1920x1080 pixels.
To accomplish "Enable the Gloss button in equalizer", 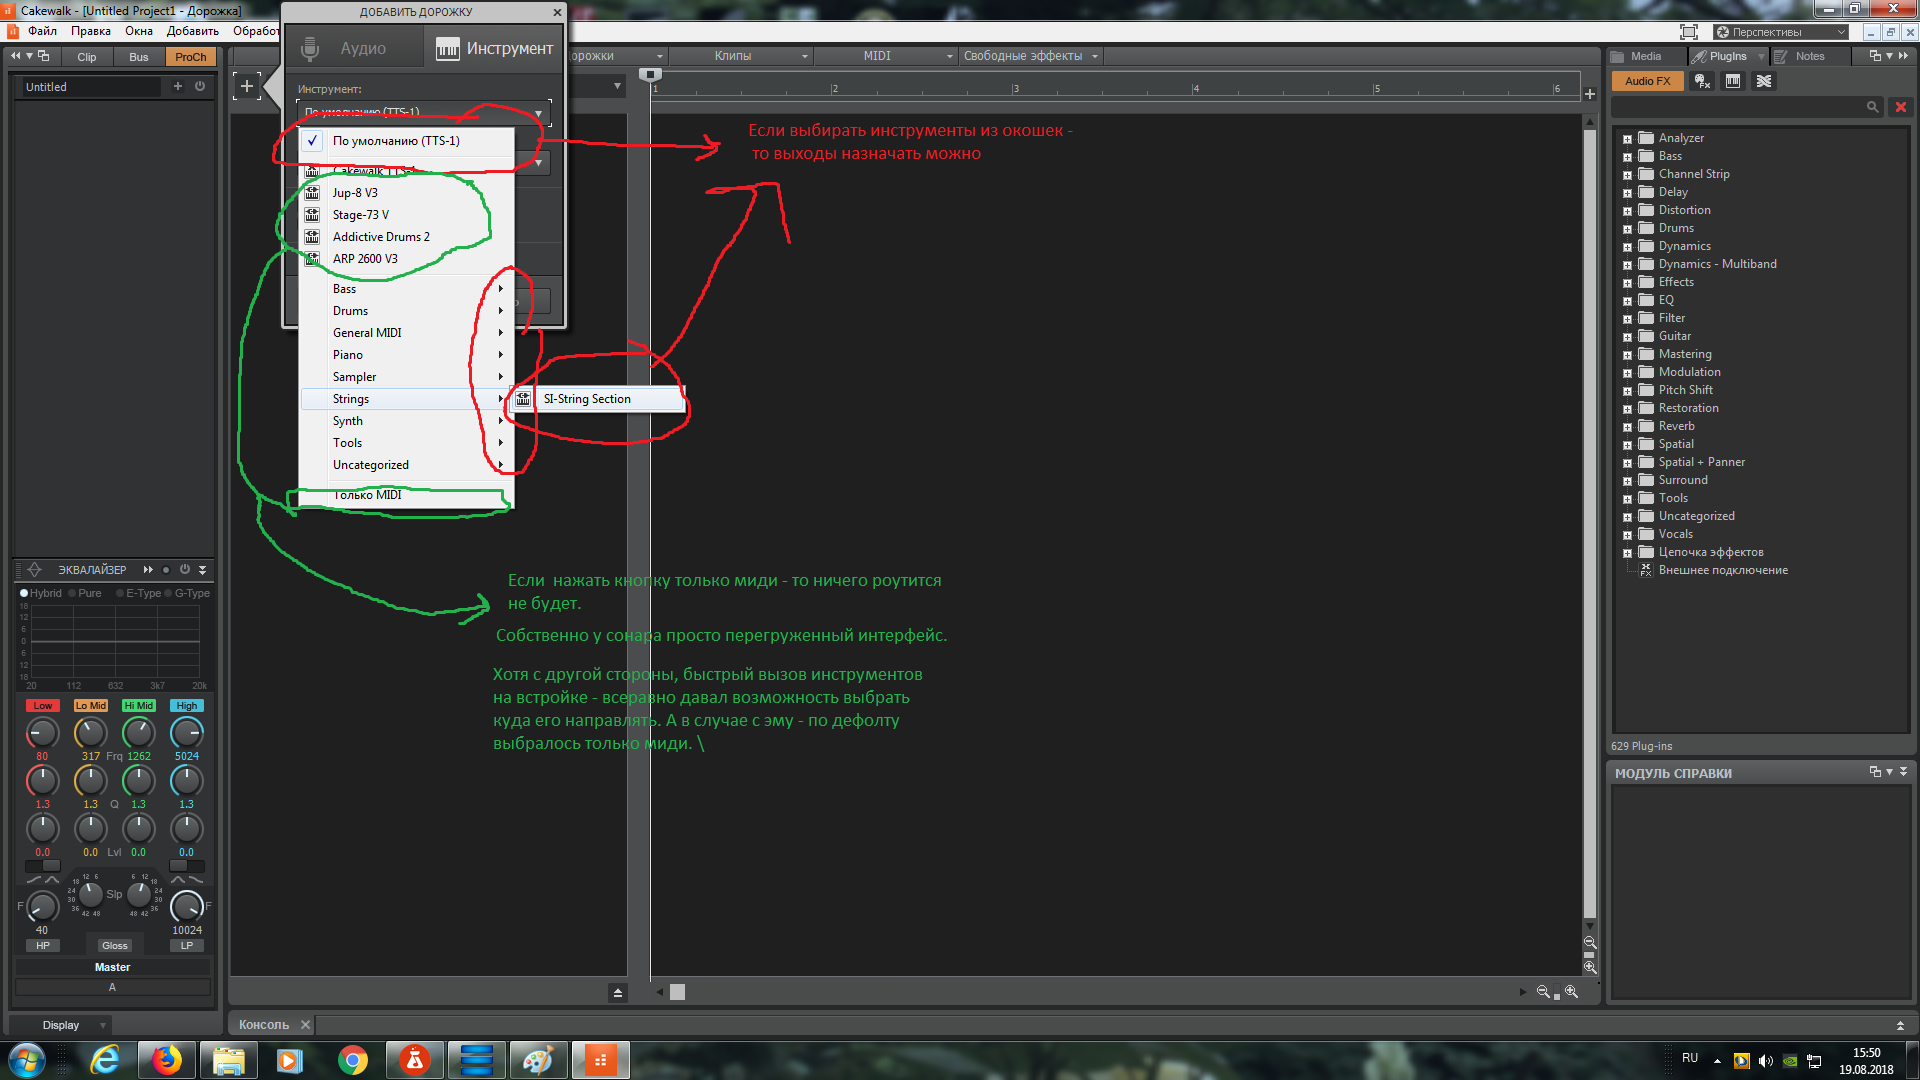I will pos(115,946).
